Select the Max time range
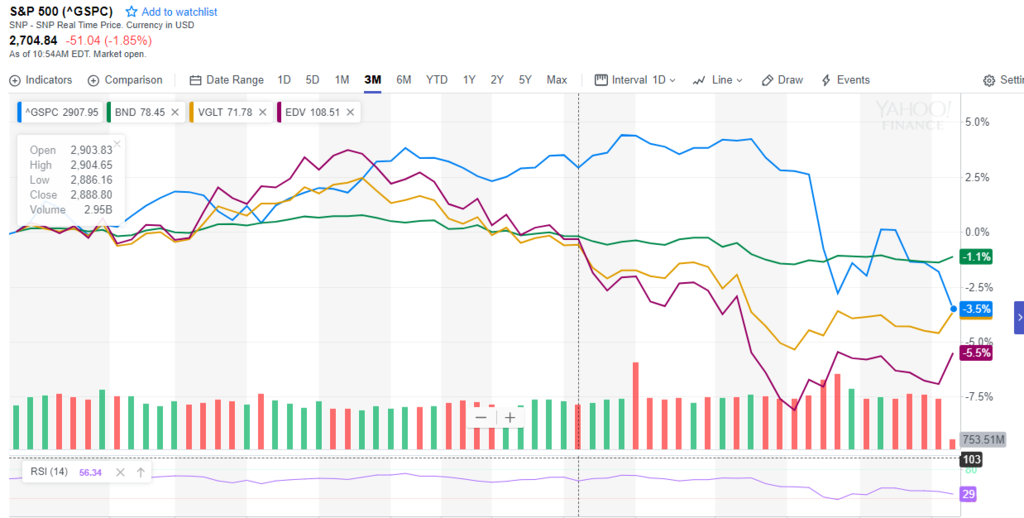The image size is (1024, 518). coord(556,80)
